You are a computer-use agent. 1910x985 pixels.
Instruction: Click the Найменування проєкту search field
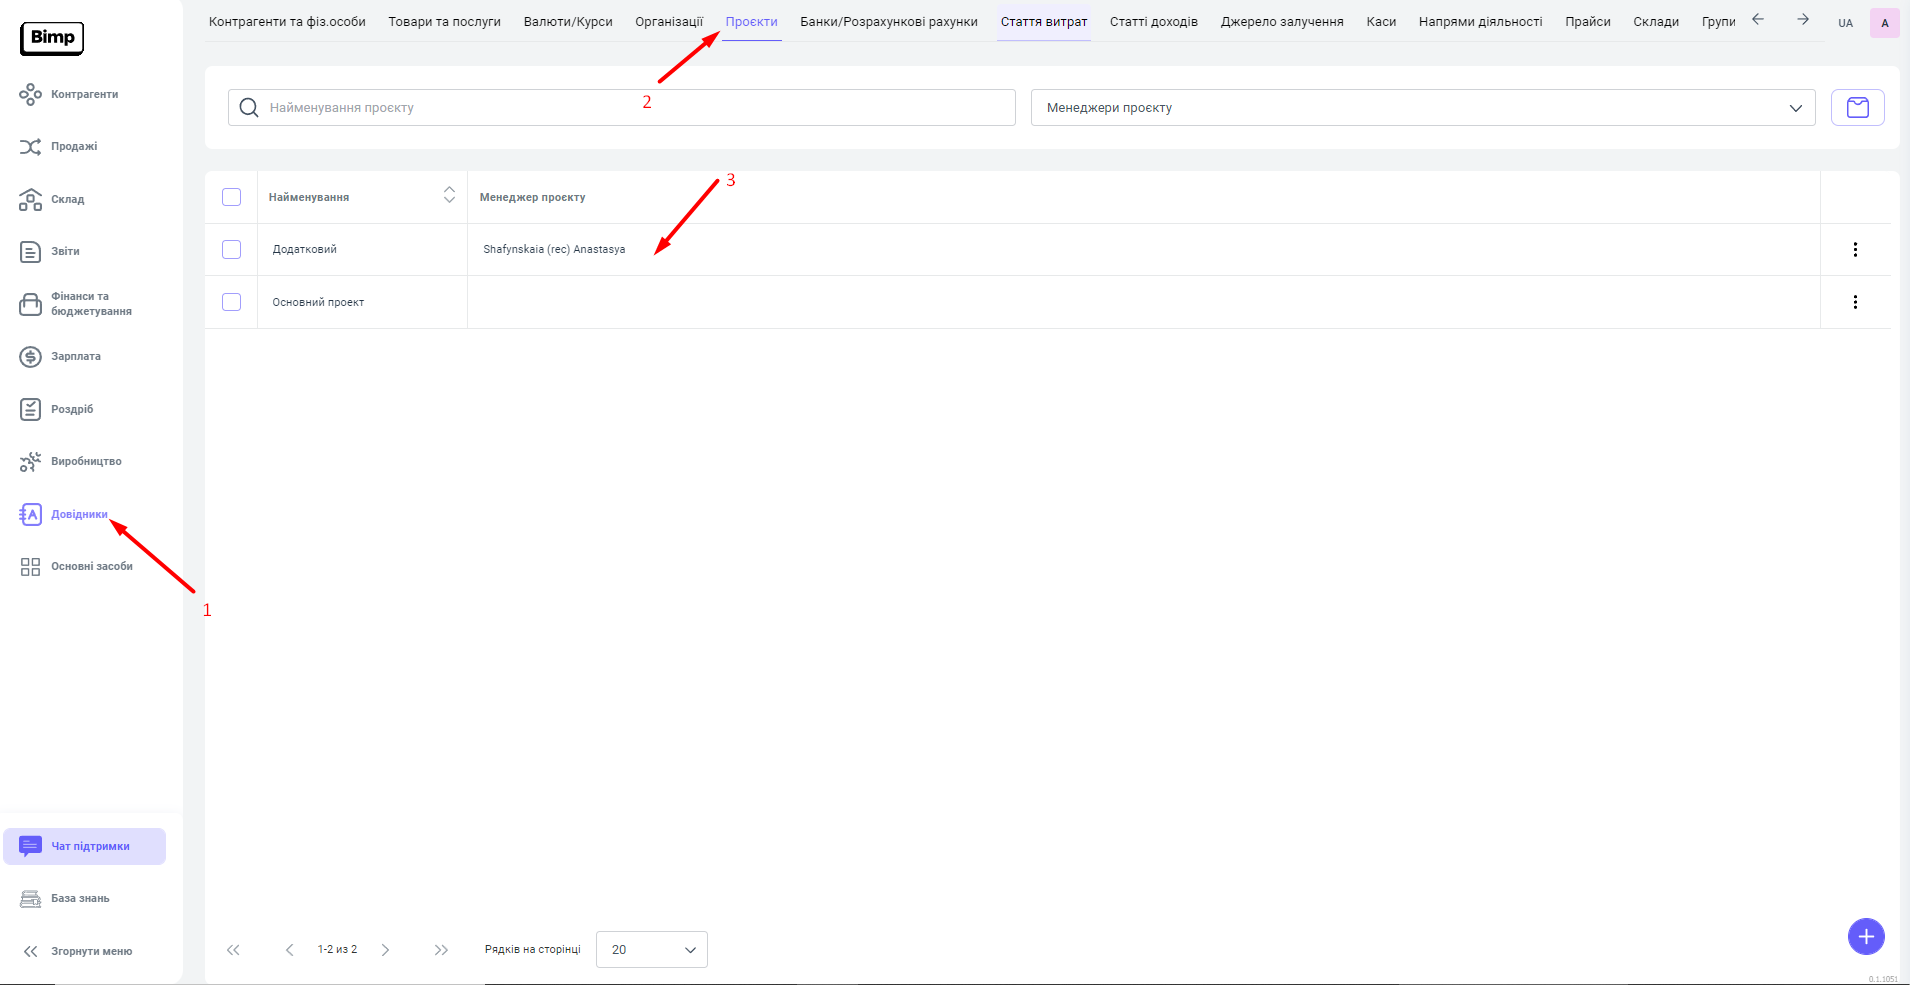(x=630, y=108)
